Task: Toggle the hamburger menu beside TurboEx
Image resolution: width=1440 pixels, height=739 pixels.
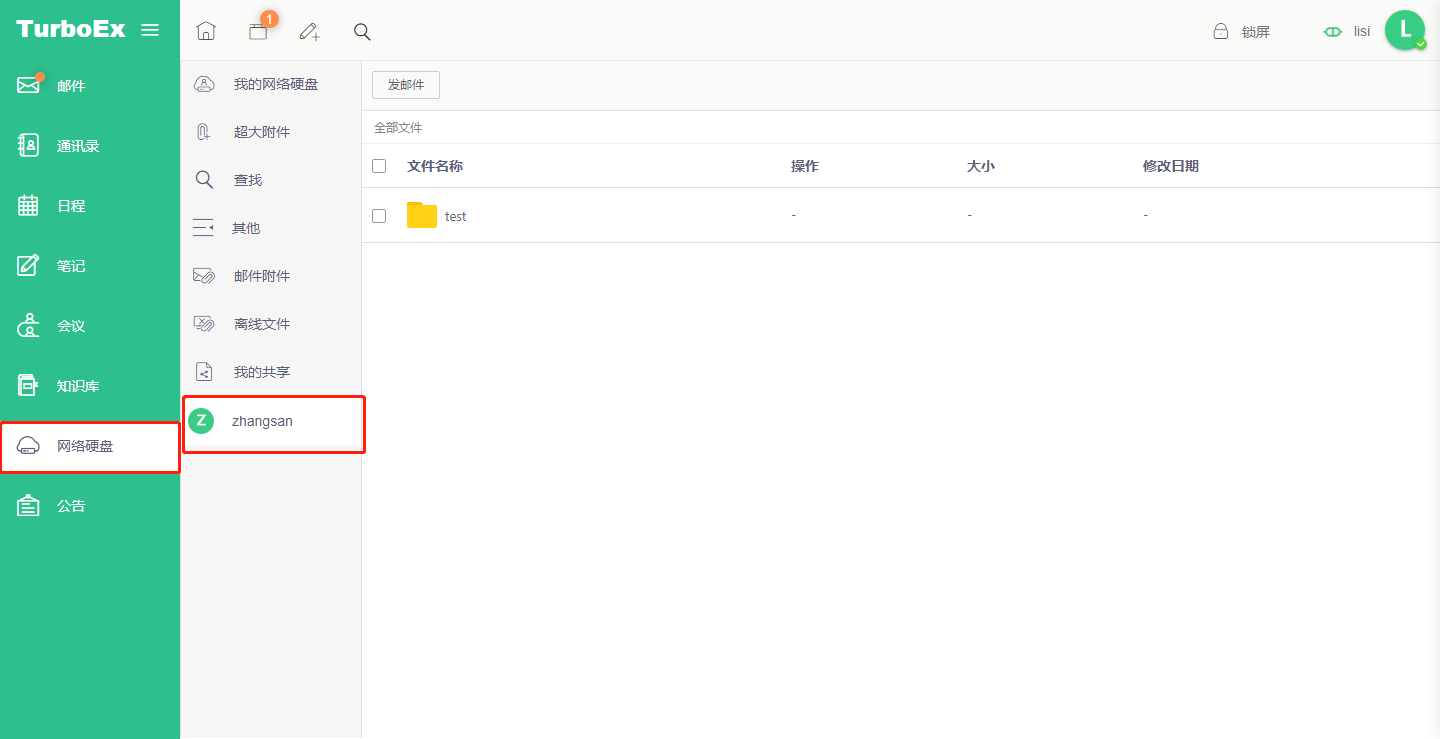Action: pyautogui.click(x=150, y=30)
